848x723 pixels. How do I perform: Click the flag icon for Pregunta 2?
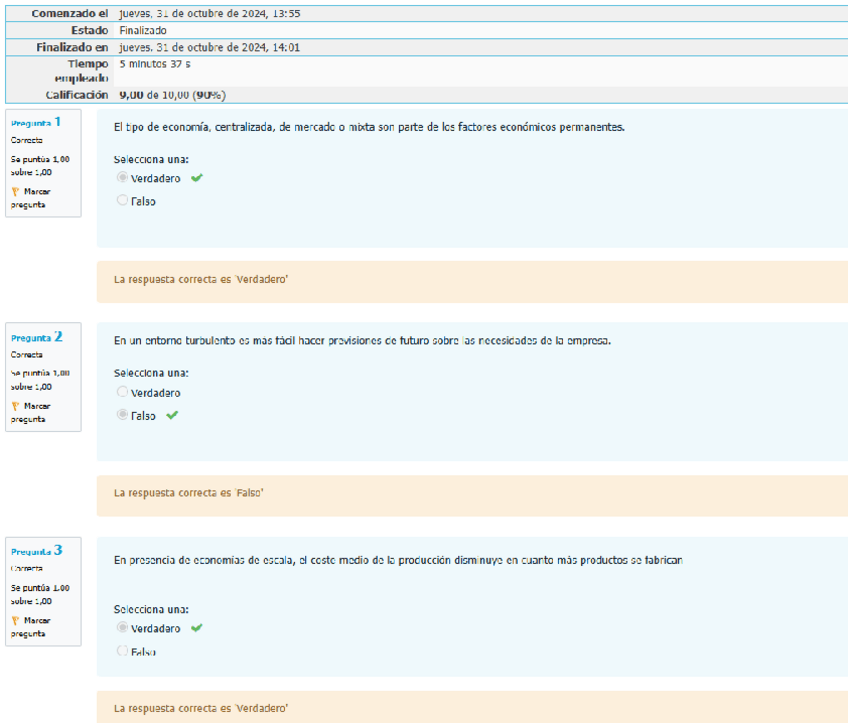(15, 406)
